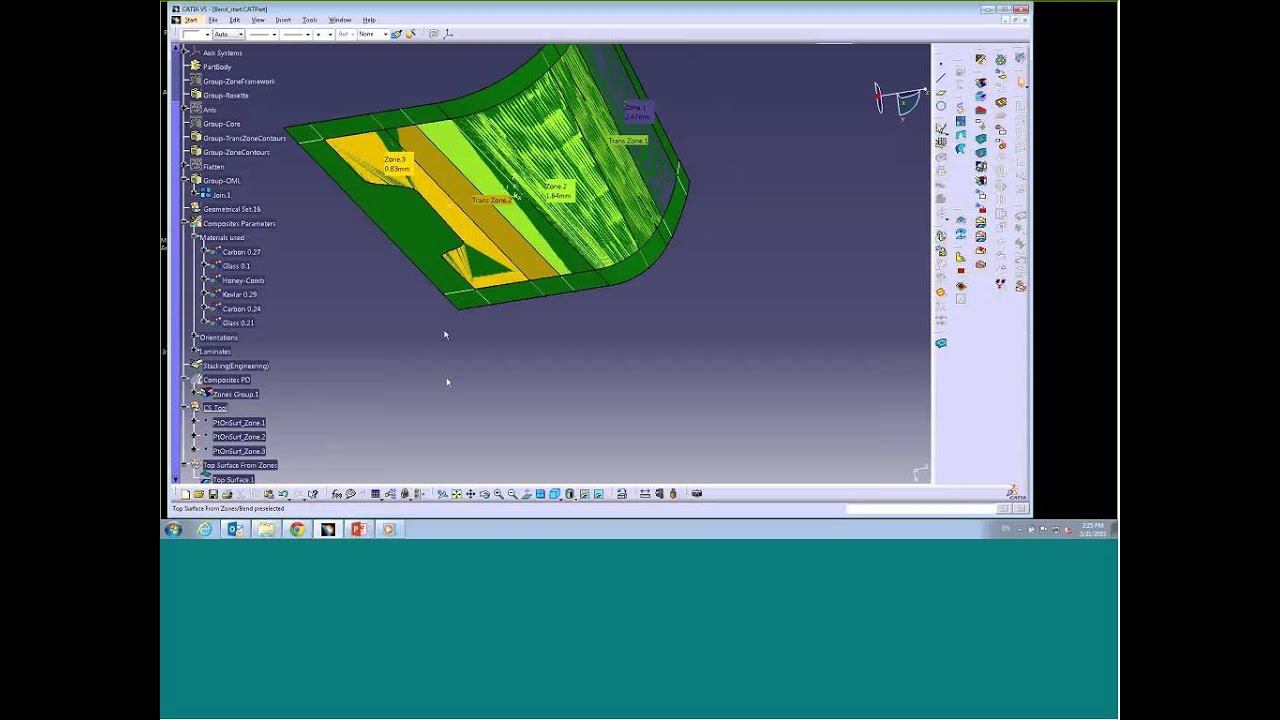Select Group-Core in the tree
This screenshot has height=720, width=1280.
(x=222, y=124)
